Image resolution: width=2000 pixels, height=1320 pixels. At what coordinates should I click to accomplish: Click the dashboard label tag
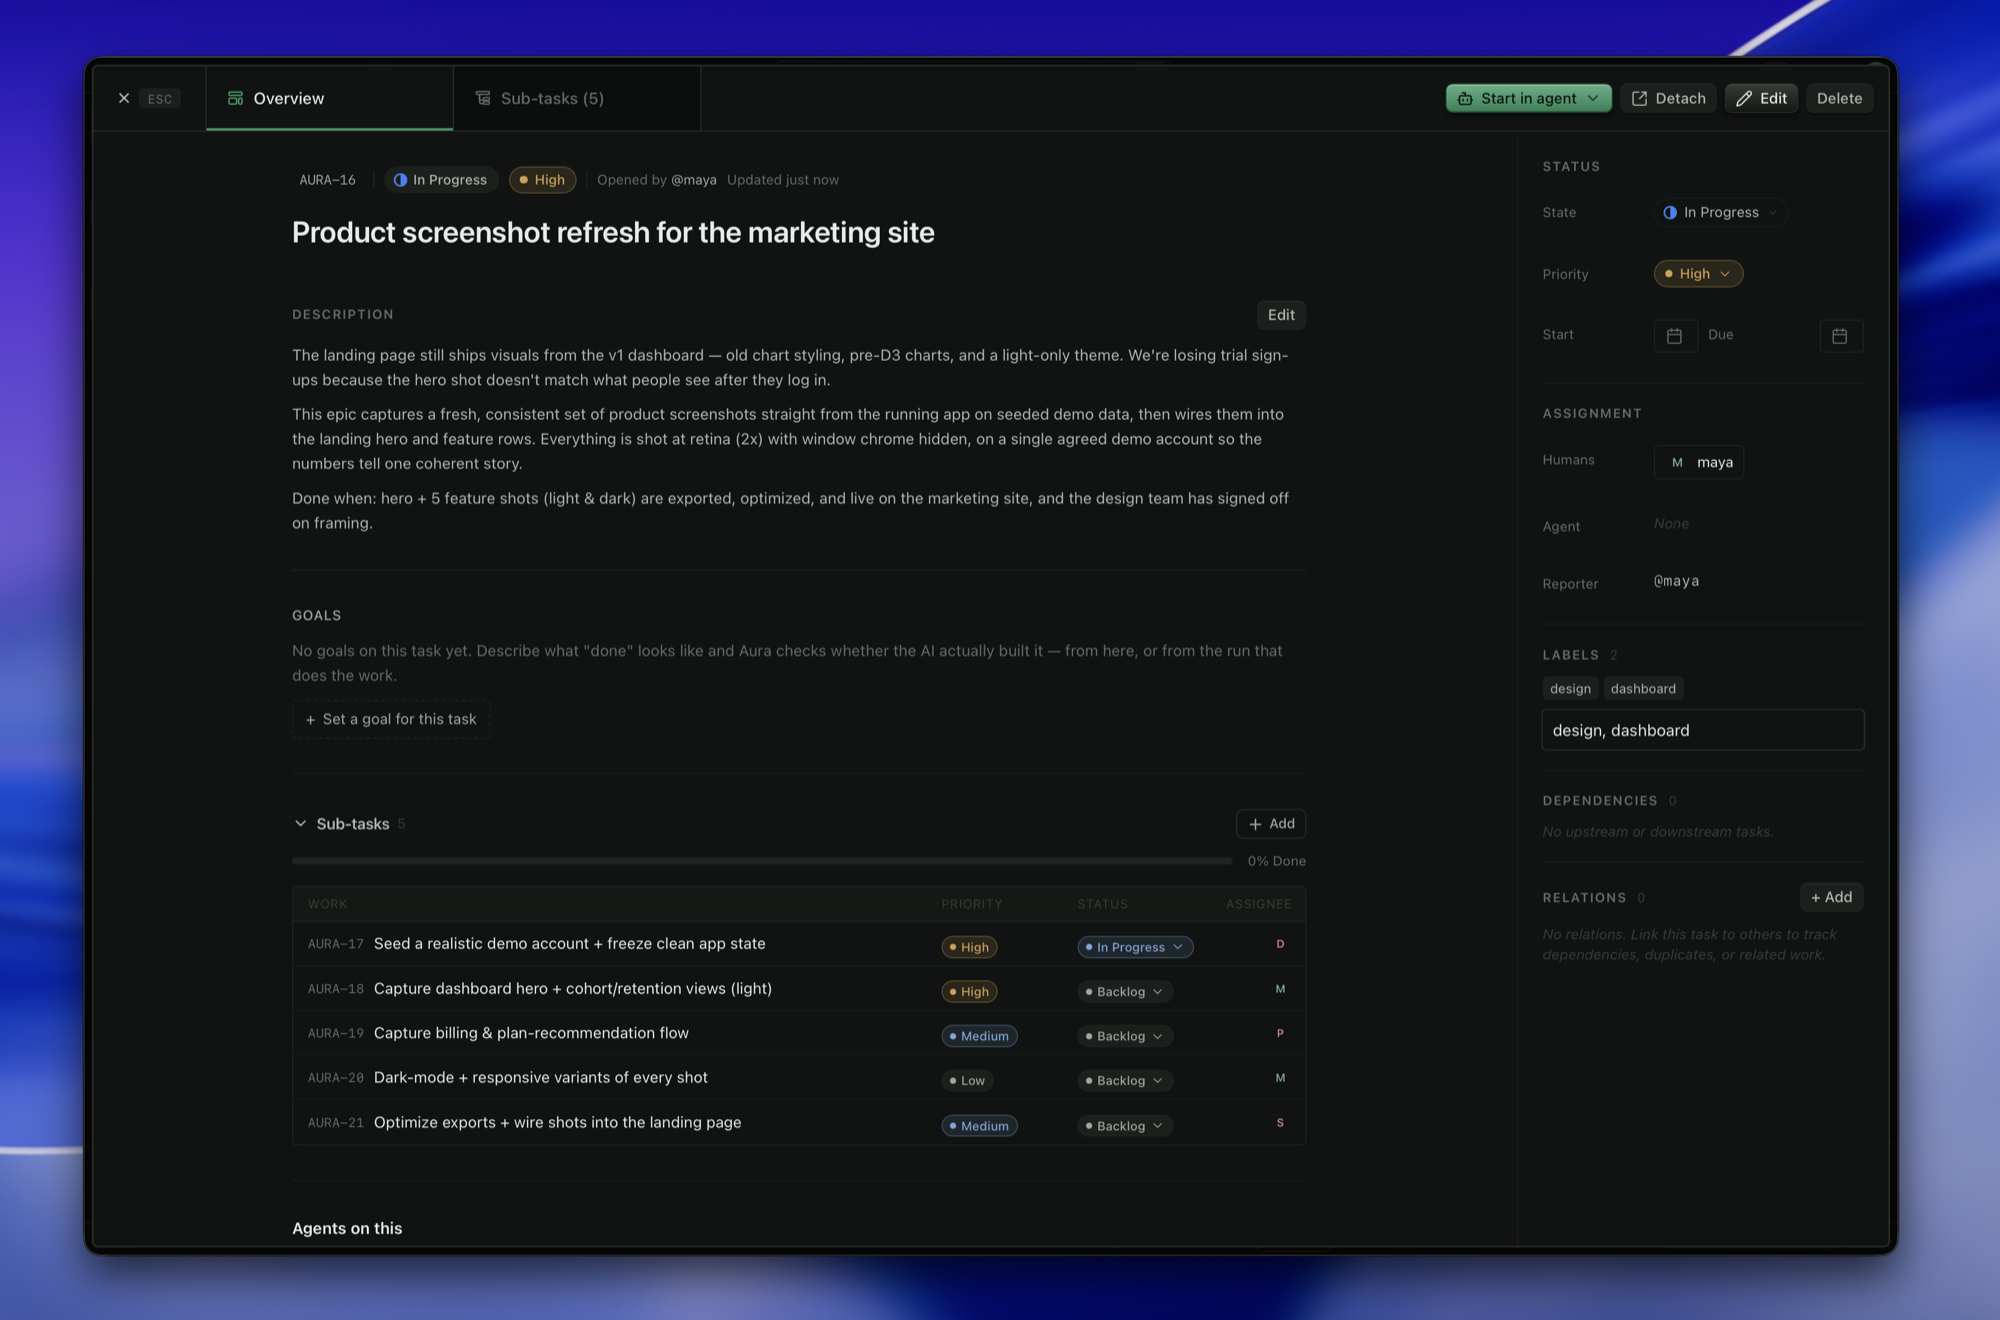coord(1643,689)
